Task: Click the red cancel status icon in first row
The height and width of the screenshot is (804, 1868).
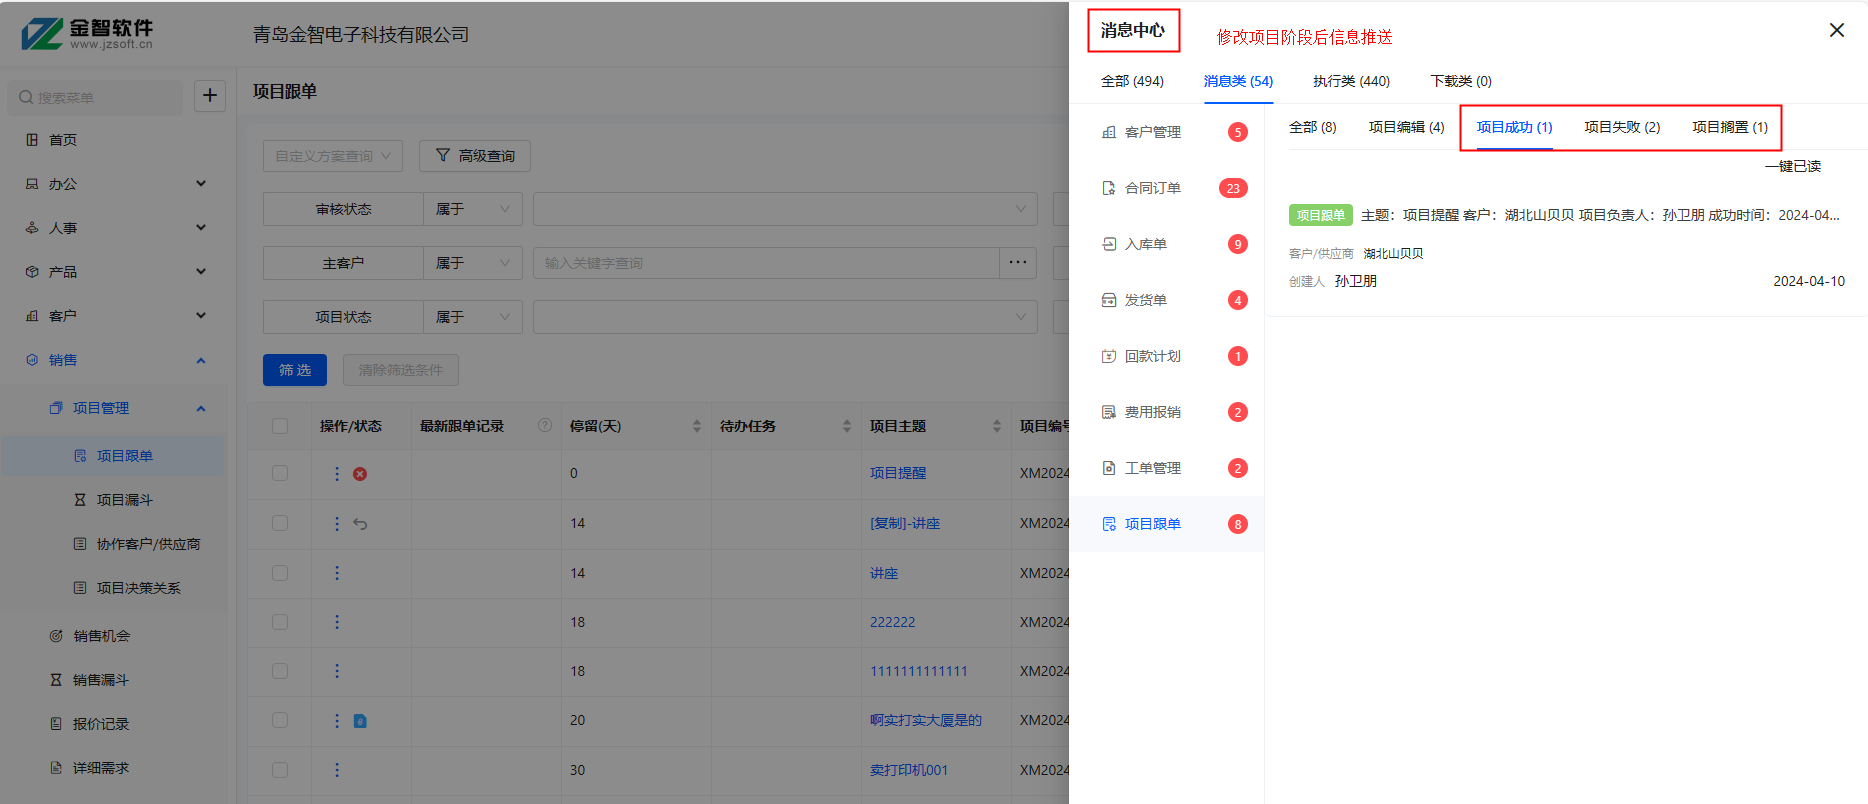Action: tap(360, 474)
